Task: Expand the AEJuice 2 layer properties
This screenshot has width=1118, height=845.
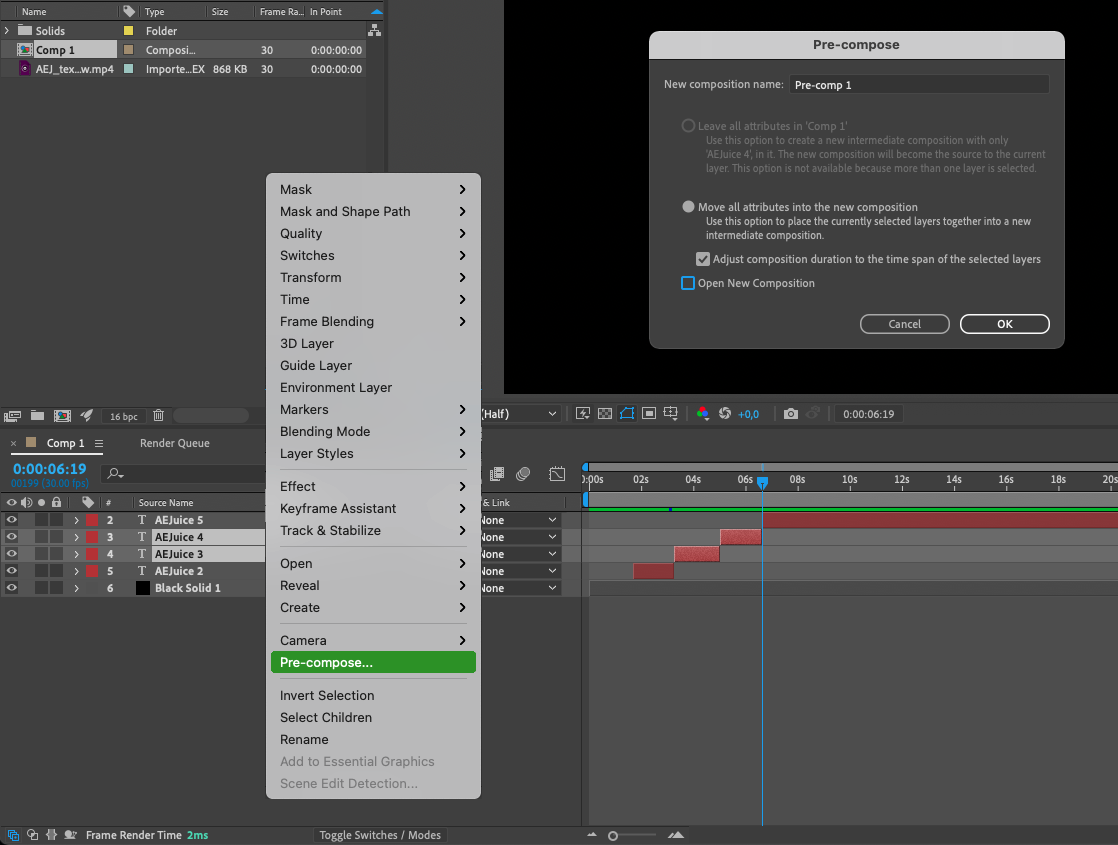Action: pos(76,571)
